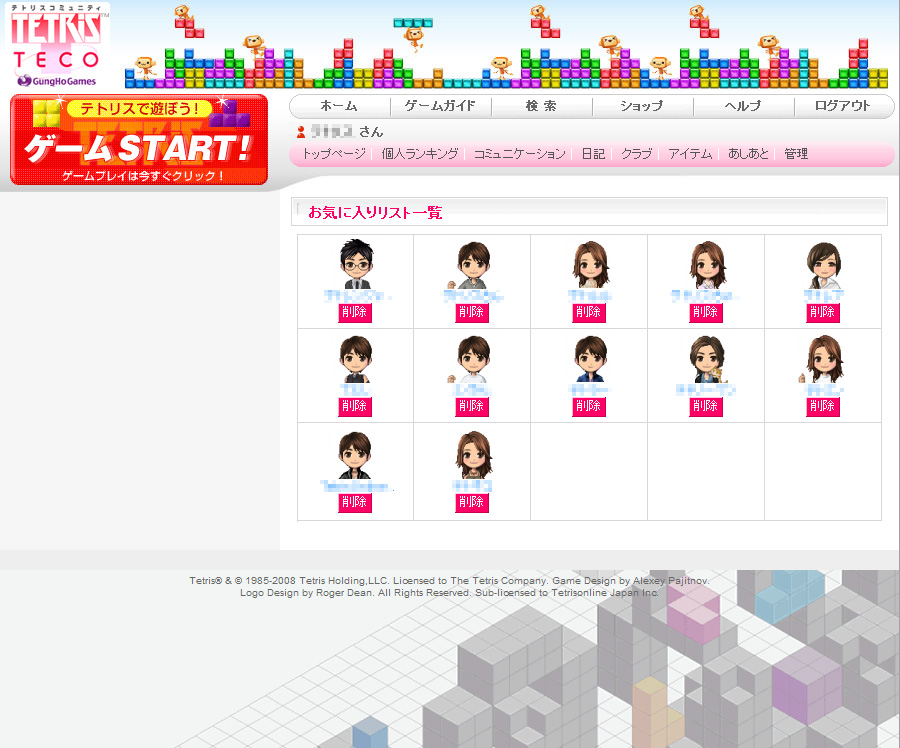Click the ゲームSTART! banner
The width and height of the screenshot is (900, 748).
pyautogui.click(x=139, y=139)
